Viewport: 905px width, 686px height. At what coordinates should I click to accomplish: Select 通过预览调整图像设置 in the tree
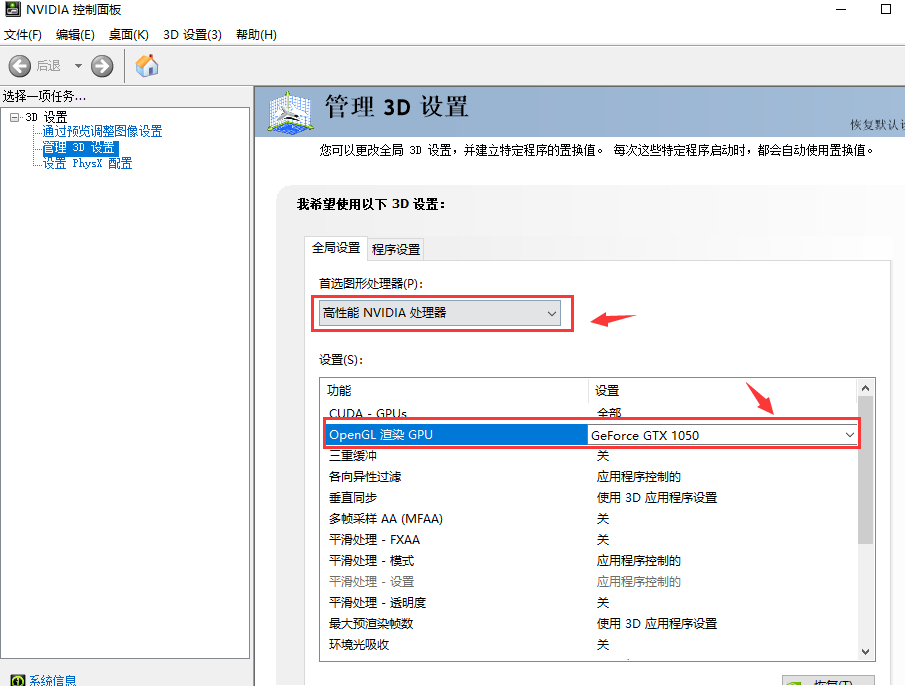coord(102,132)
